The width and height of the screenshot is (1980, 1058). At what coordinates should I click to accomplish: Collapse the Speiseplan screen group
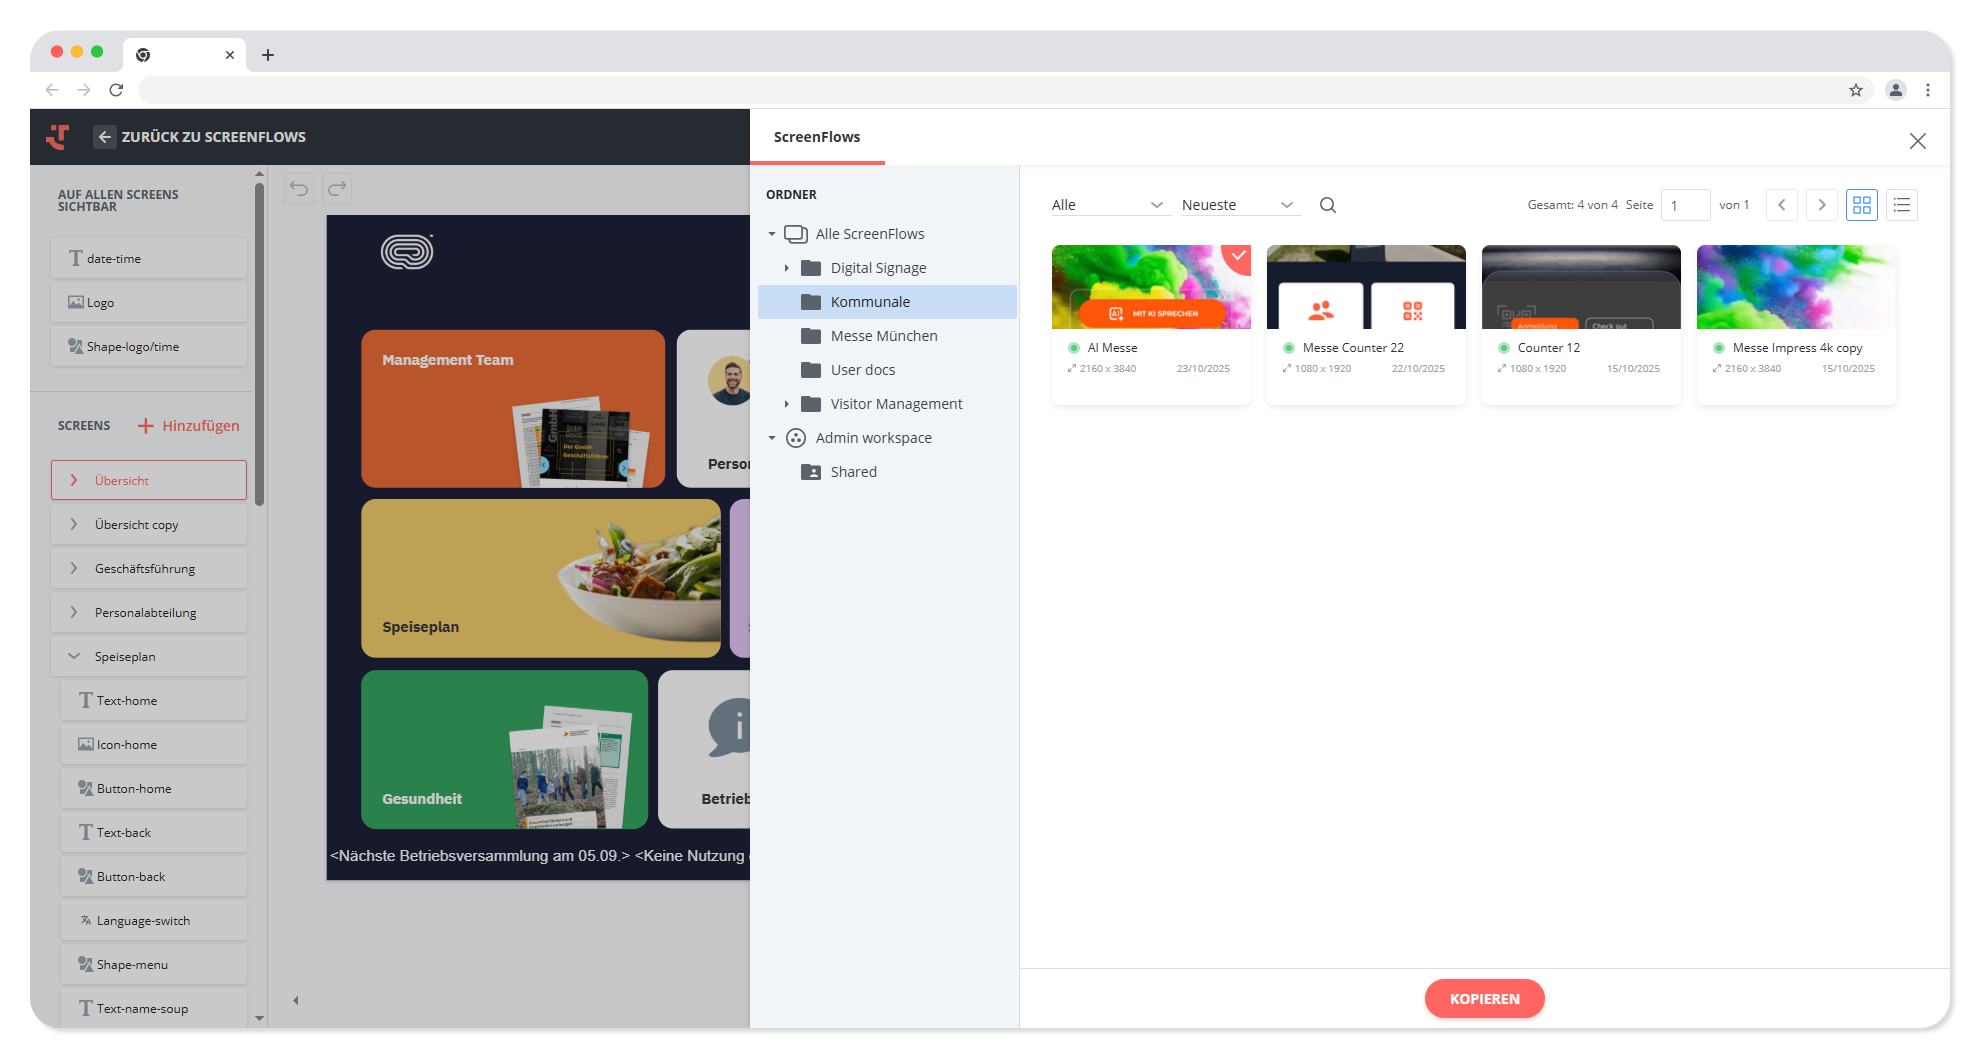74,657
